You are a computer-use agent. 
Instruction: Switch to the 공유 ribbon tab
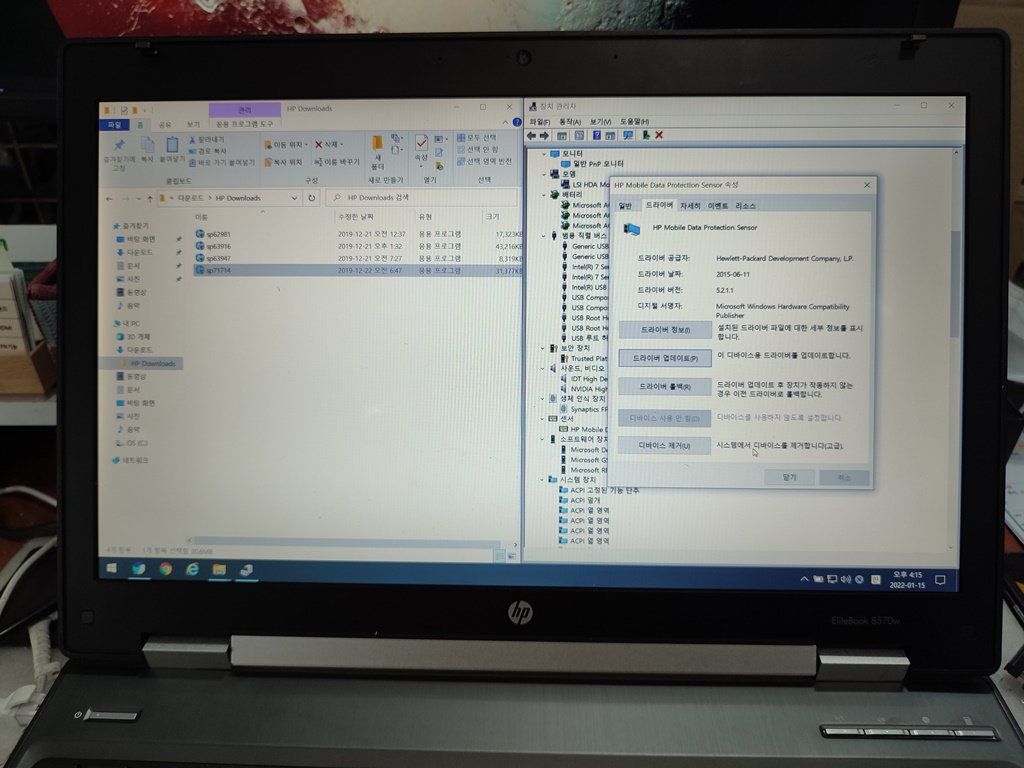(165, 124)
